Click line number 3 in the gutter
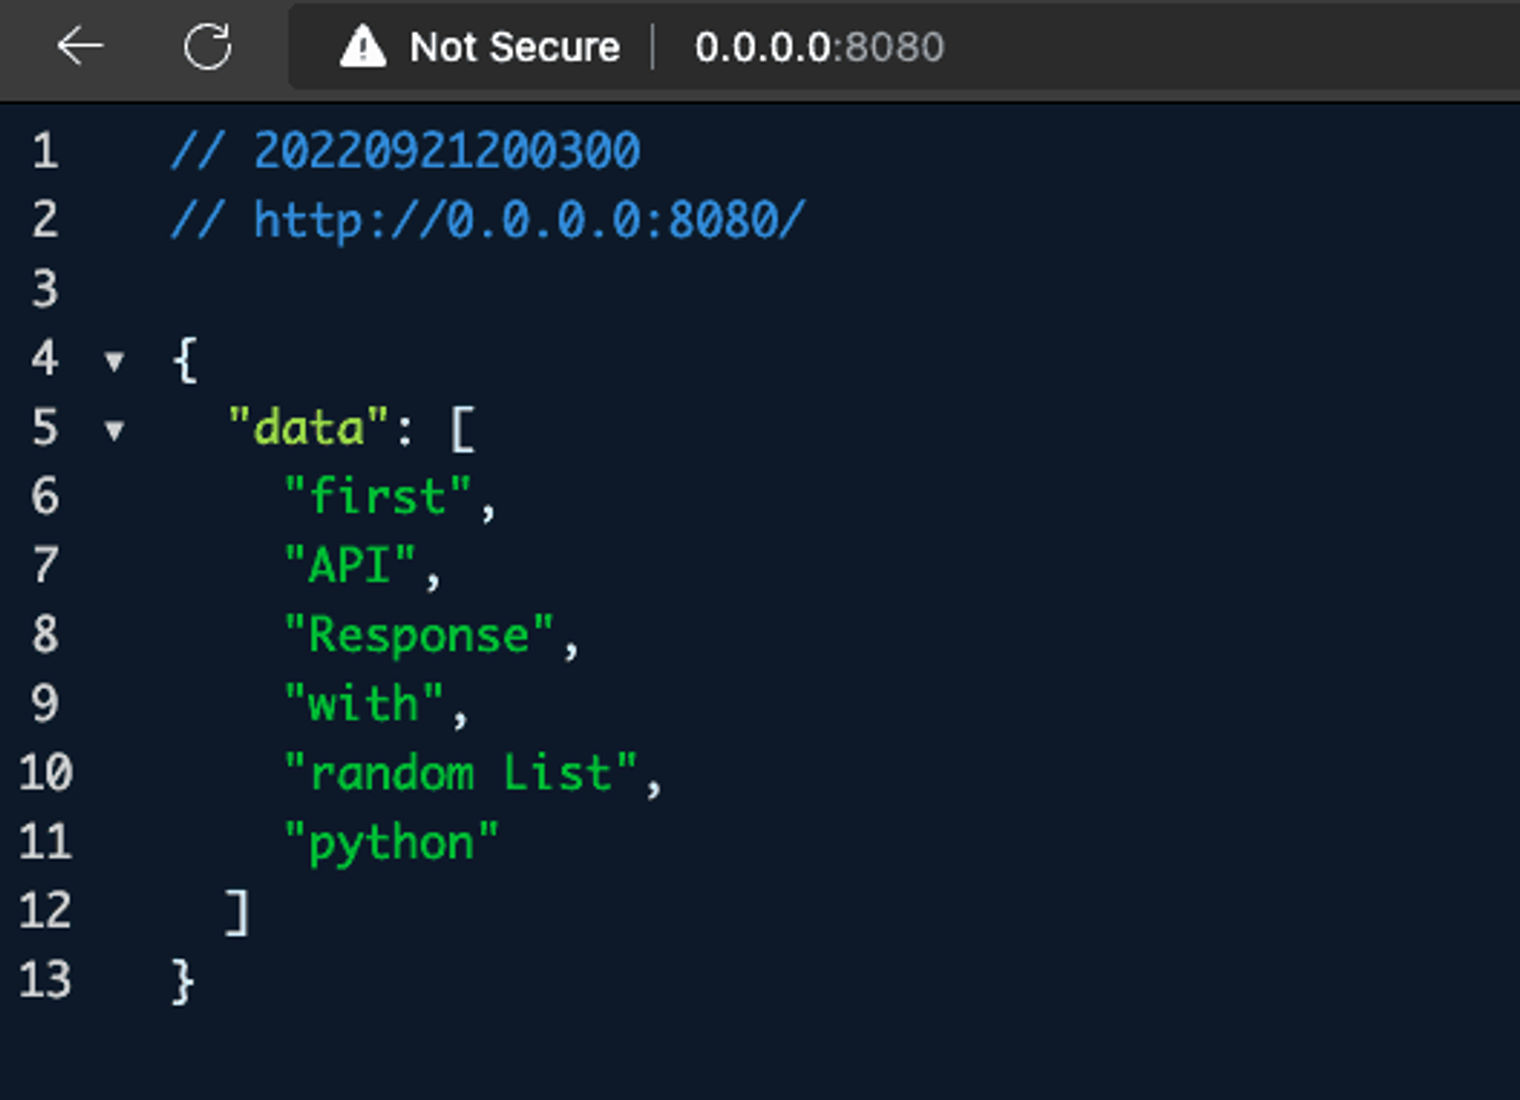Image resolution: width=1520 pixels, height=1100 pixels. pos(45,289)
